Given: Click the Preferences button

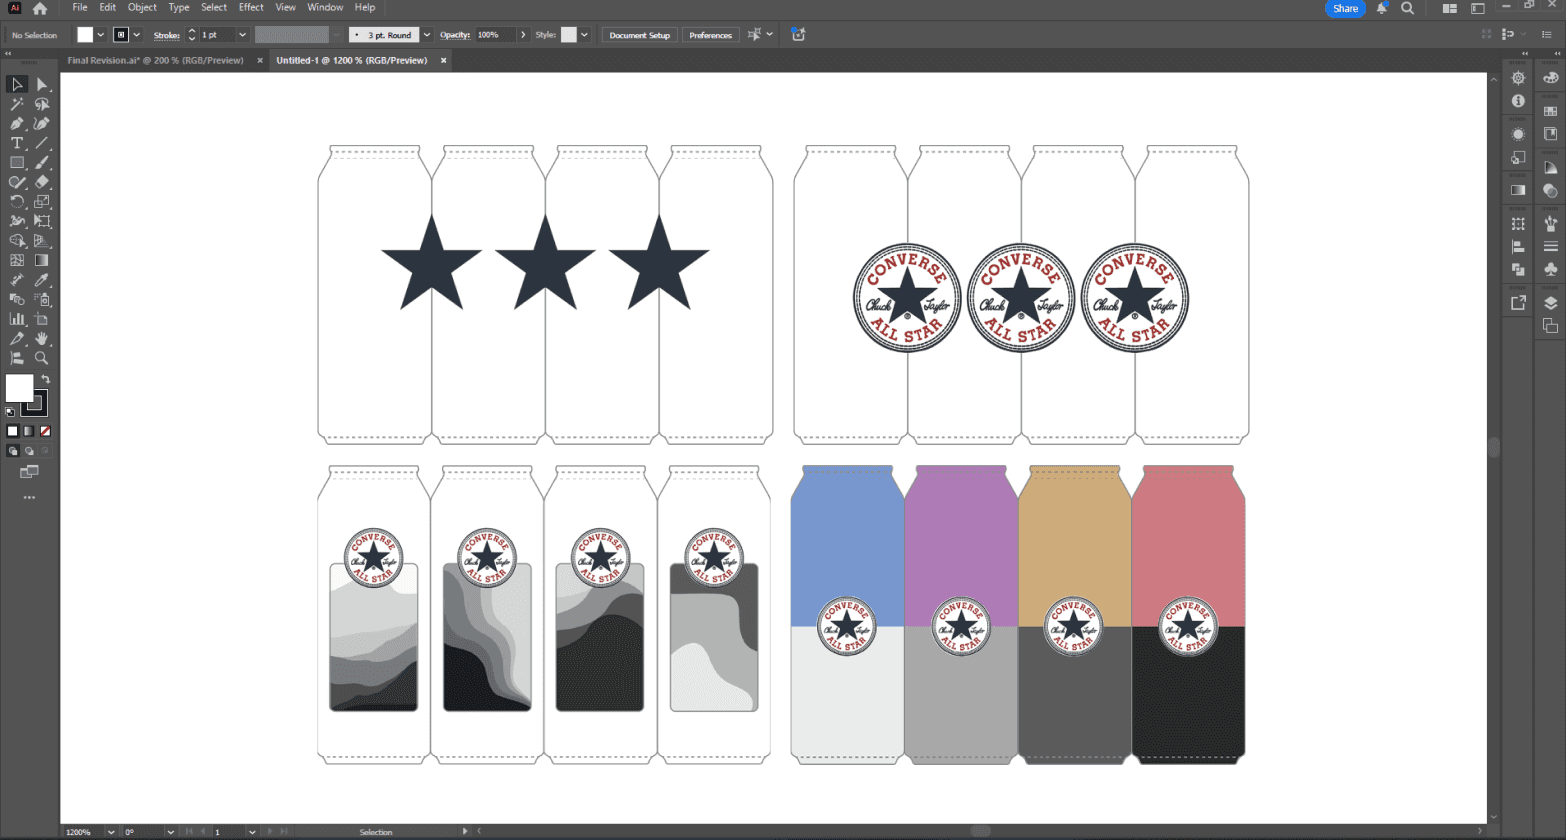Looking at the screenshot, I should [x=710, y=35].
